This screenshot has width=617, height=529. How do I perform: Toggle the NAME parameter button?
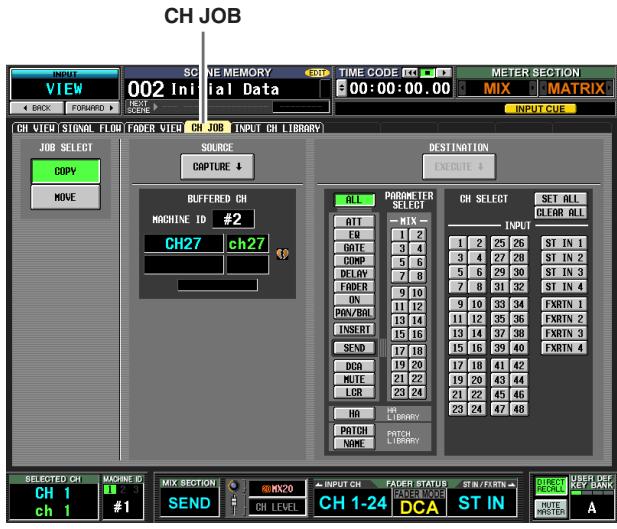pos(354,444)
